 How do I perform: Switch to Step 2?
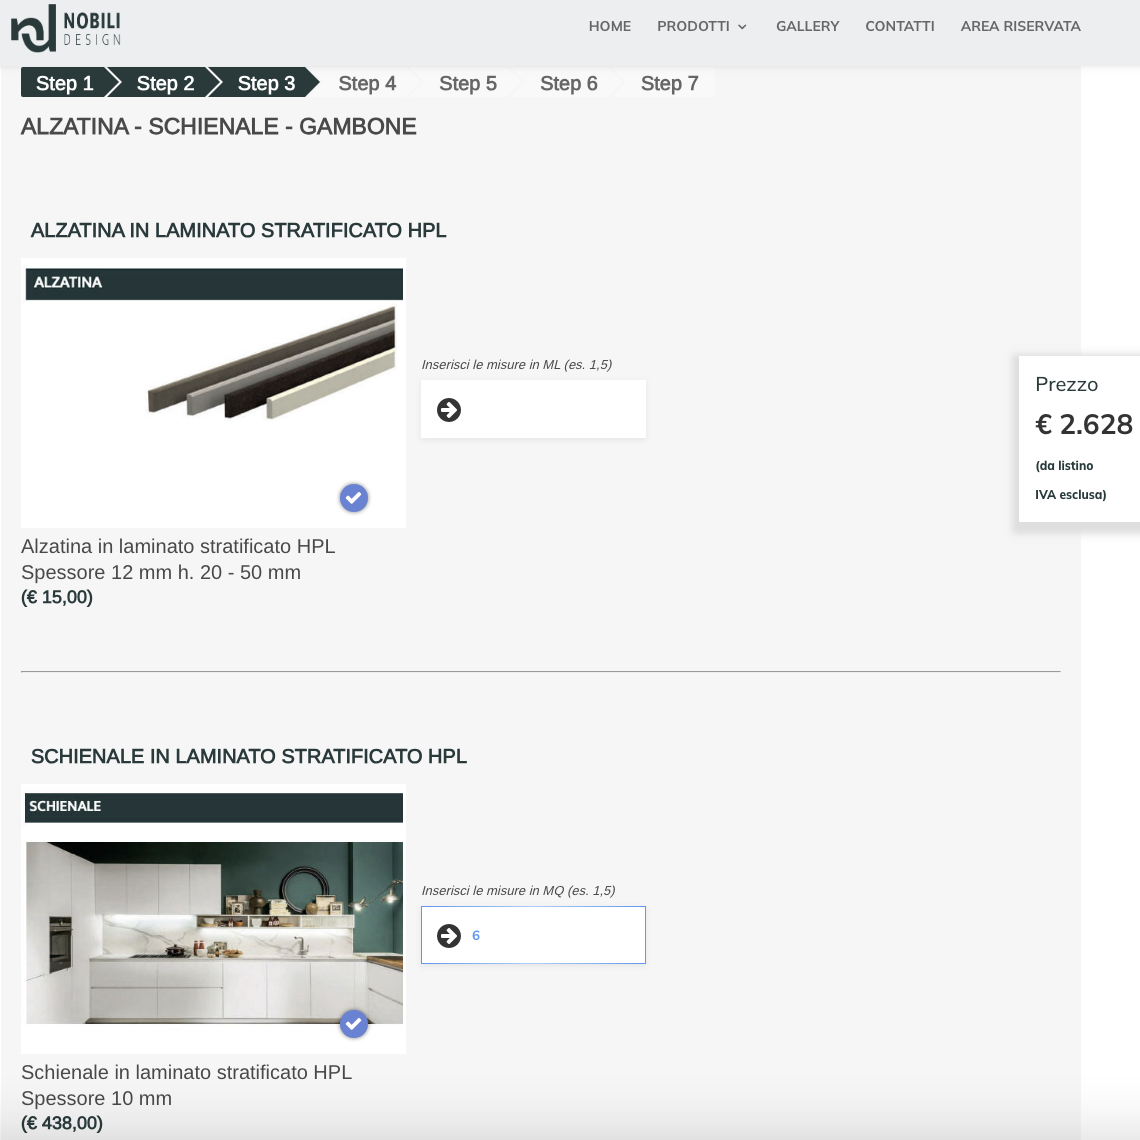point(165,84)
